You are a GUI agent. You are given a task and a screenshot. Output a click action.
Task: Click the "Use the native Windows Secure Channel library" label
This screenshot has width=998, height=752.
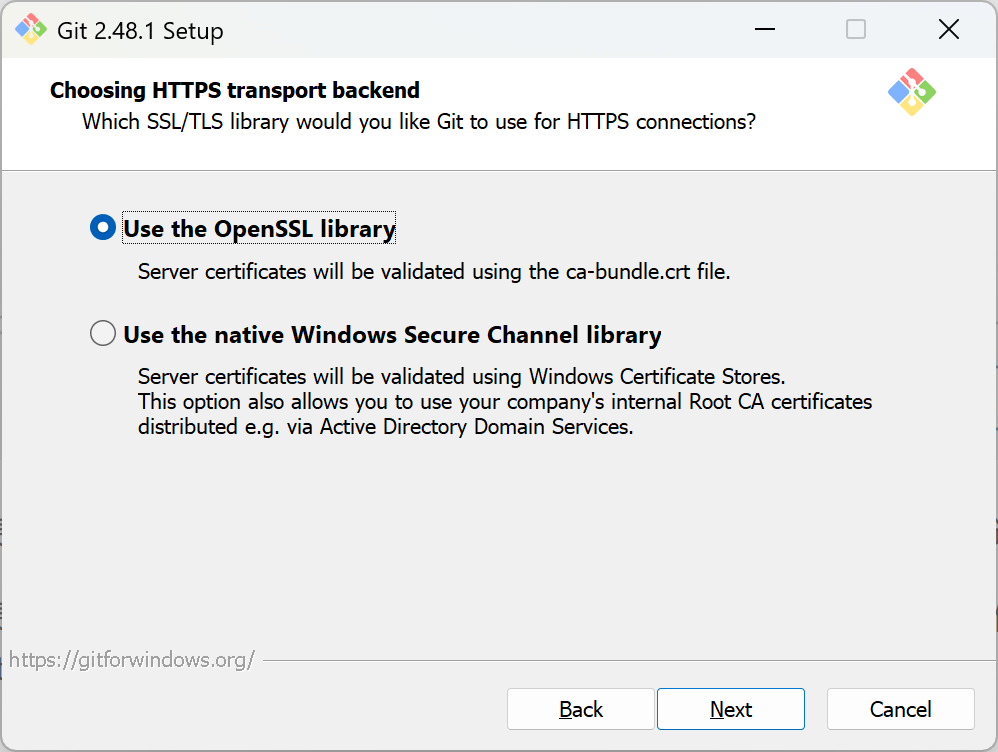point(392,334)
